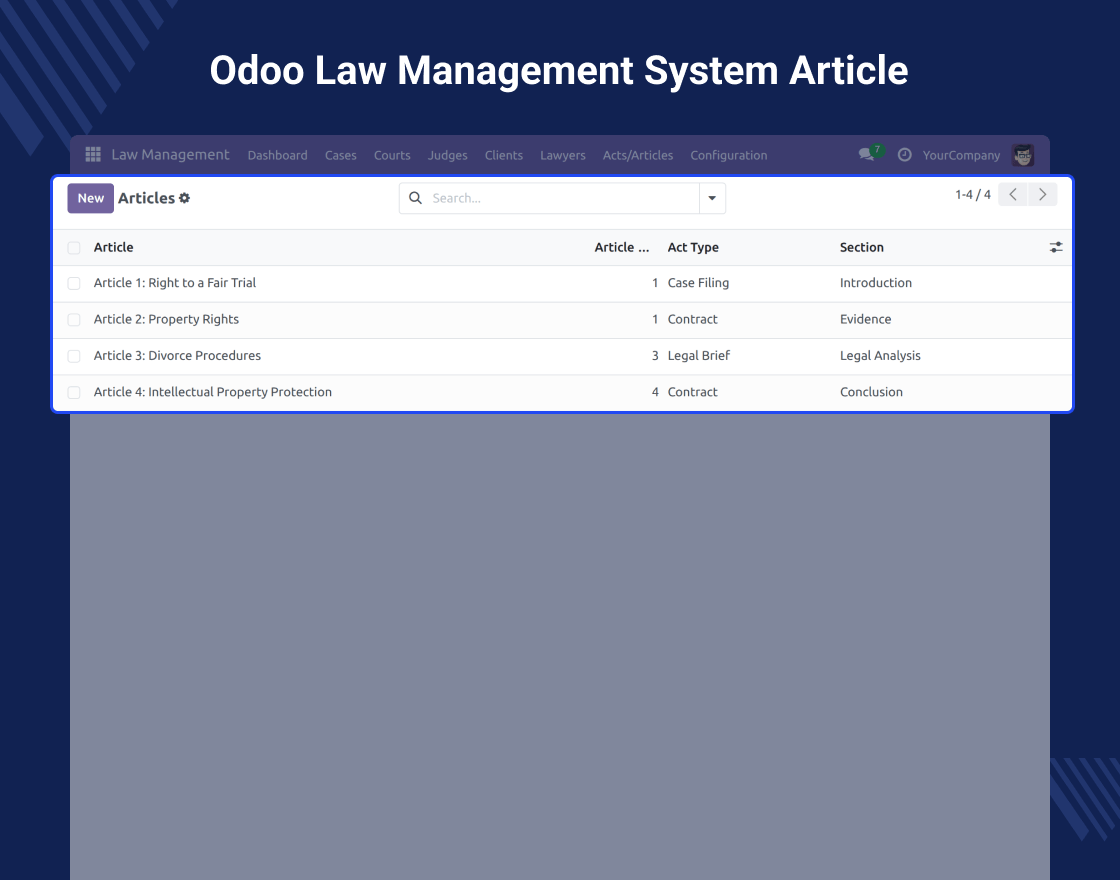This screenshot has height=880, width=1120.
Task: Open the Articles gear settings icon
Action: 184,198
